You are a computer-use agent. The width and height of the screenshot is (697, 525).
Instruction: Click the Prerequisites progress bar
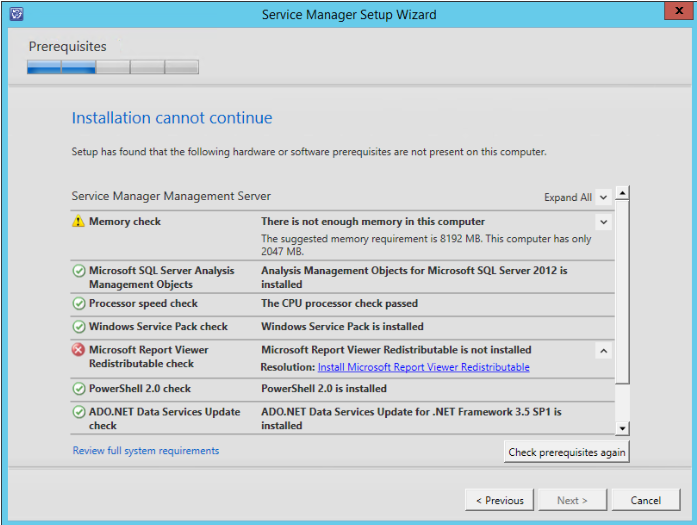point(113,67)
